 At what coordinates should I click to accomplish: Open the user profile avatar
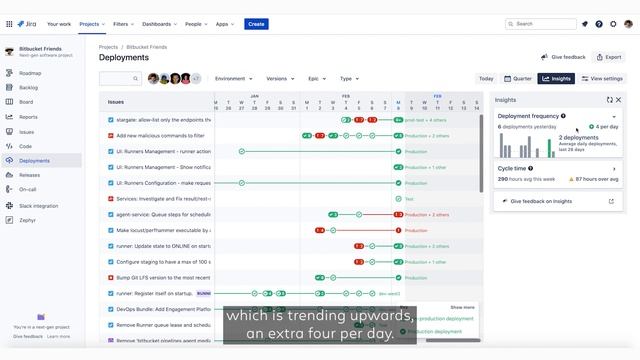(x=628, y=24)
